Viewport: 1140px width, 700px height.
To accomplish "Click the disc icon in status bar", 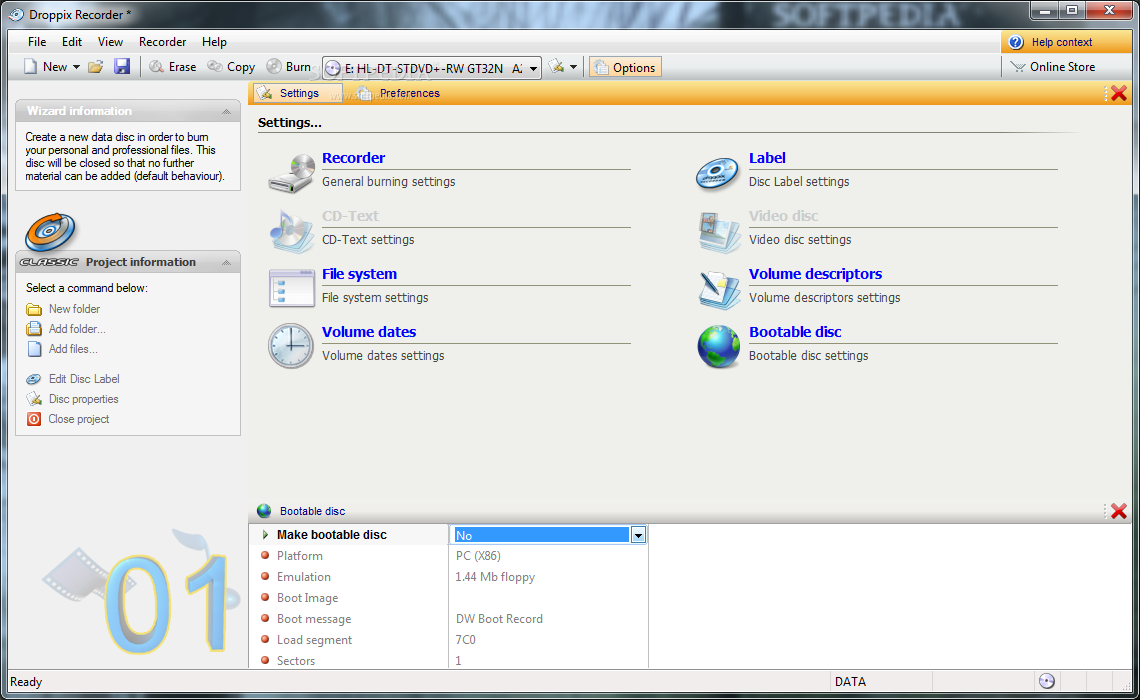I will click(1046, 681).
